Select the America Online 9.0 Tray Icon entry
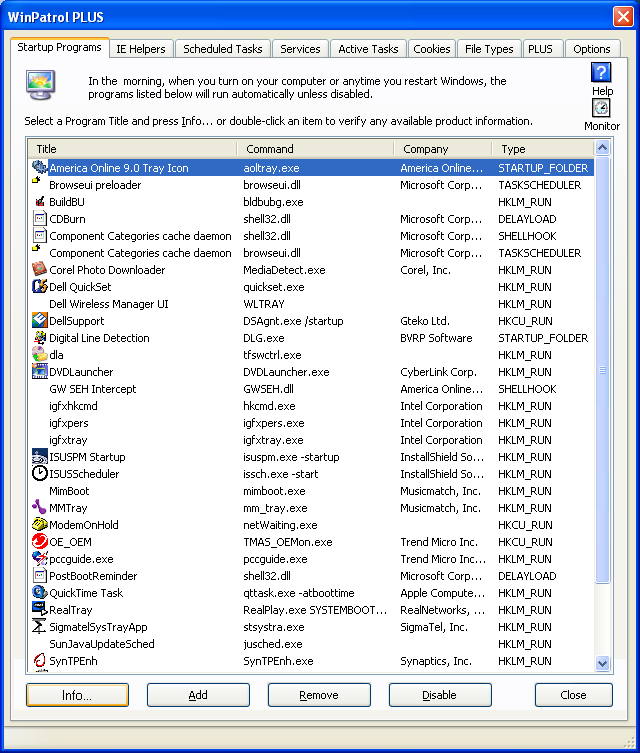The image size is (640, 753). pos(118,168)
